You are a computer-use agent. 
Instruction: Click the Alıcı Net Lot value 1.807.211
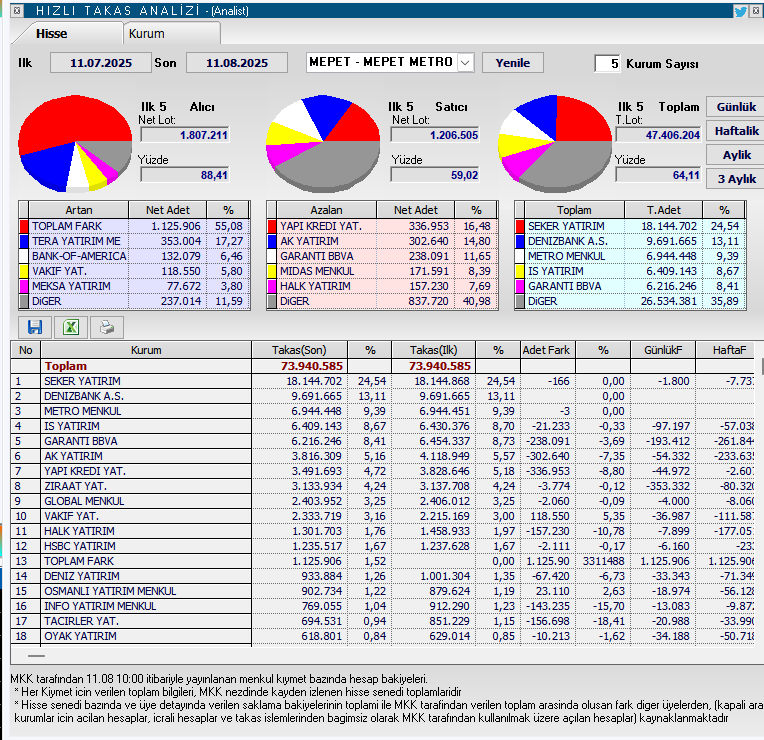click(x=185, y=135)
